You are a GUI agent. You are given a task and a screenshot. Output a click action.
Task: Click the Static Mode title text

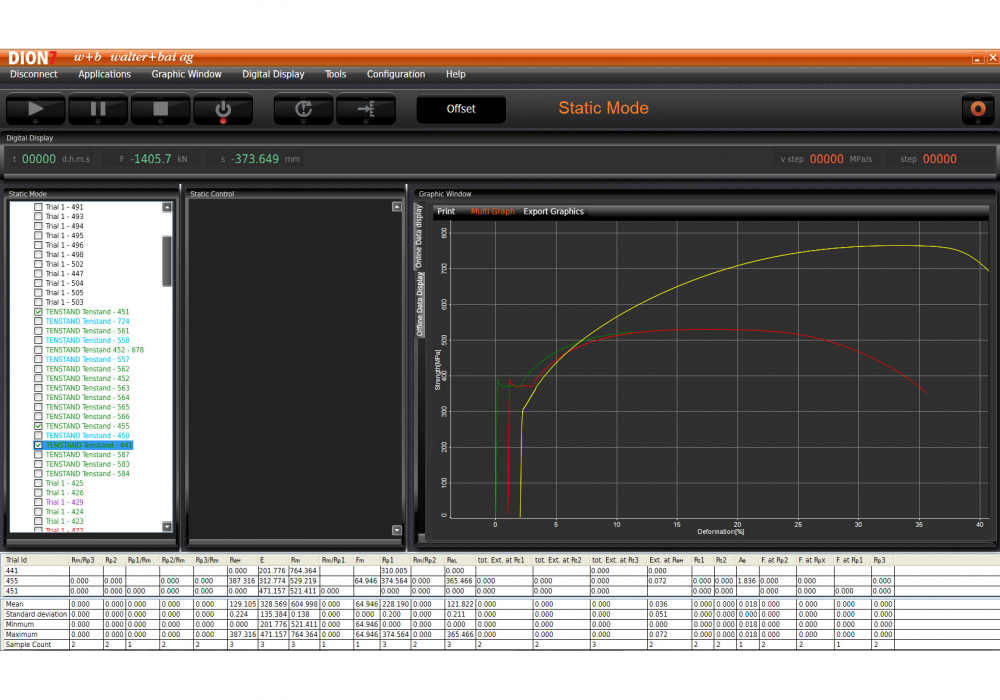click(603, 108)
